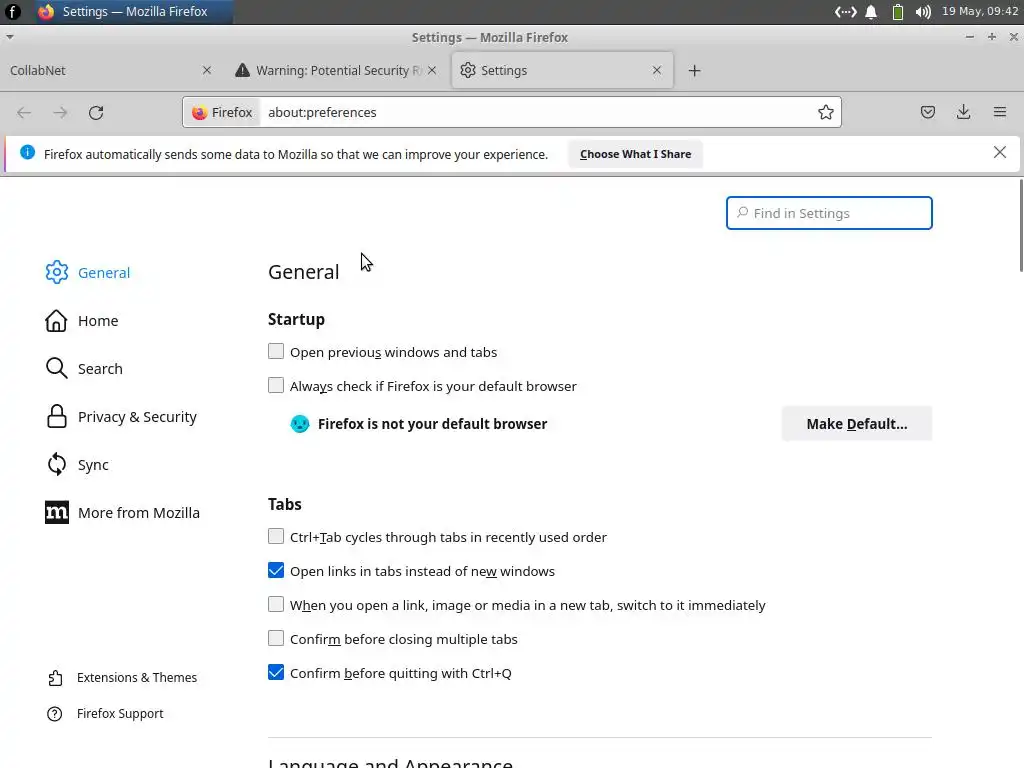
Task: Open a new tab with the plus icon
Action: pyautogui.click(x=694, y=71)
